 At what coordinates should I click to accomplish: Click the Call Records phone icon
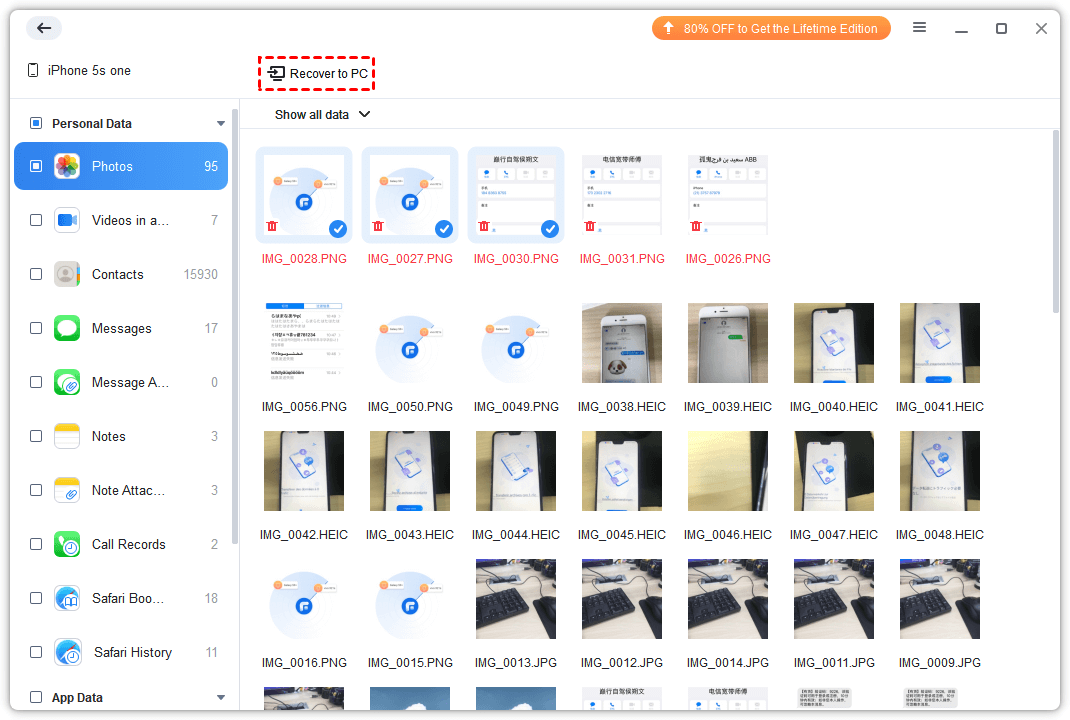(67, 544)
